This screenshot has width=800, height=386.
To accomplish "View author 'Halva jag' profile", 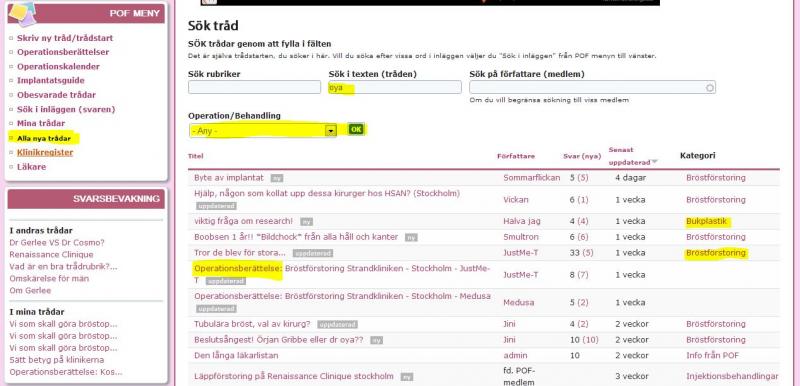I will click(522, 221).
